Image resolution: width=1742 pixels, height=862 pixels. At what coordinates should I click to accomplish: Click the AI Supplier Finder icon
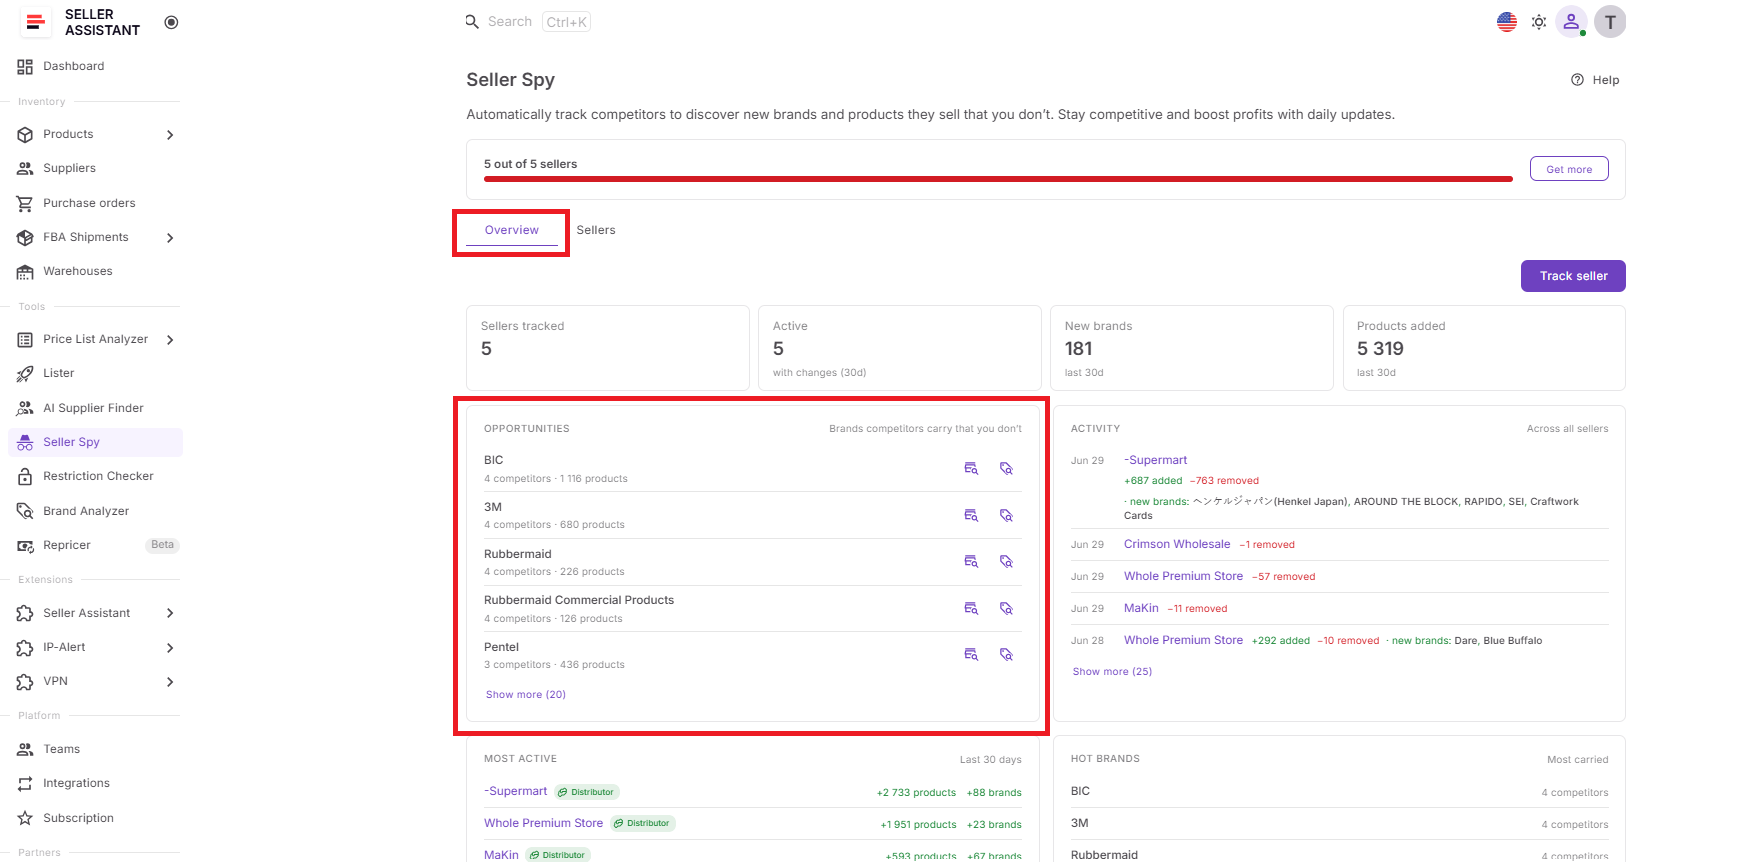(x=25, y=408)
